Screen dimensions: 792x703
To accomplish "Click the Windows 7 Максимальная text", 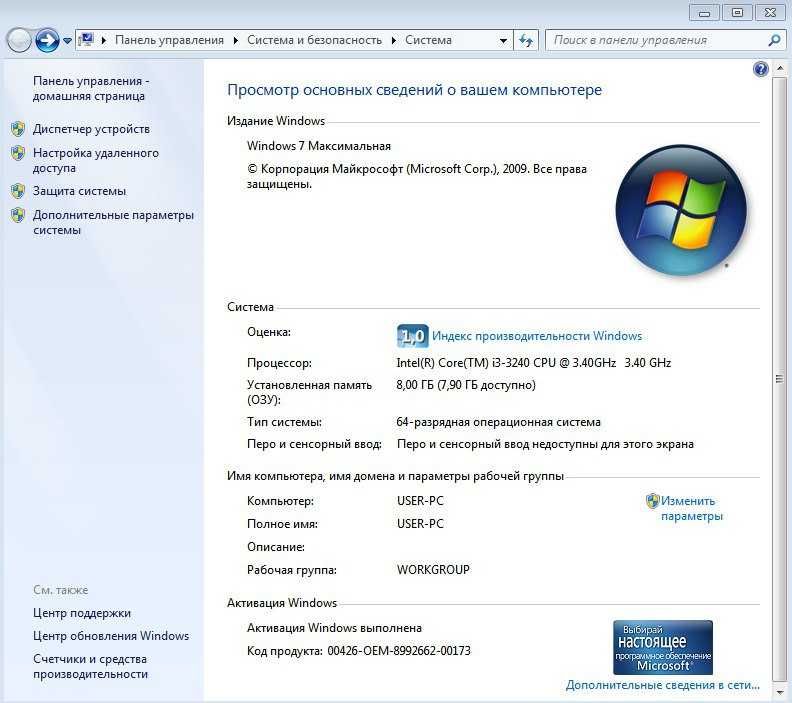I will [319, 146].
